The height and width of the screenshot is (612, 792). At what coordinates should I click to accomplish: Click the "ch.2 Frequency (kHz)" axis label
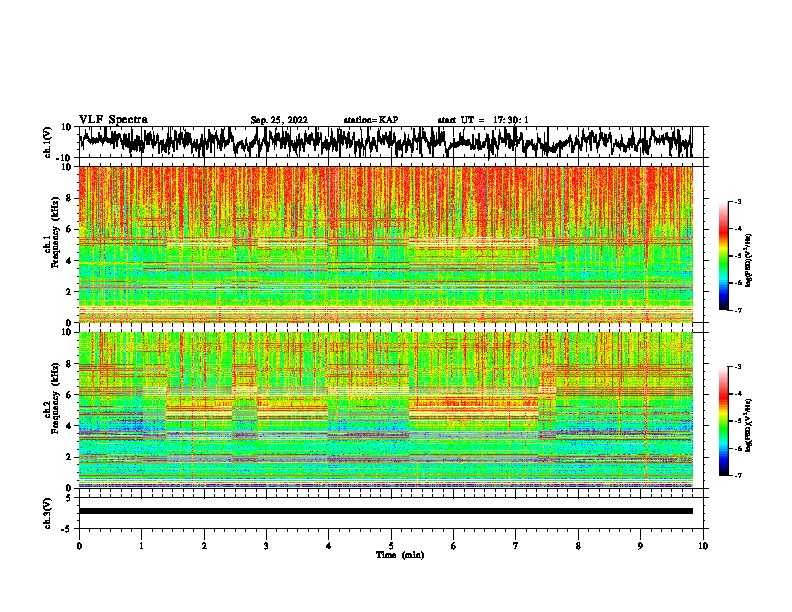click(x=51, y=398)
